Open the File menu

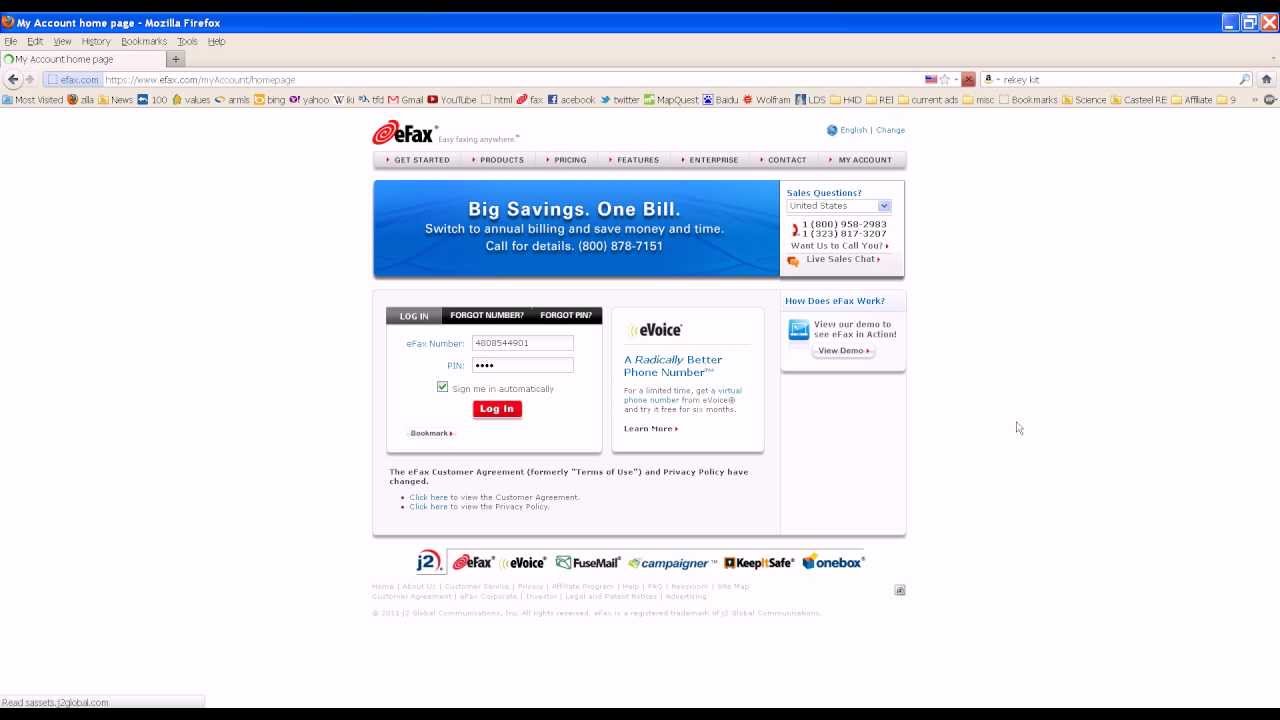pos(10,41)
